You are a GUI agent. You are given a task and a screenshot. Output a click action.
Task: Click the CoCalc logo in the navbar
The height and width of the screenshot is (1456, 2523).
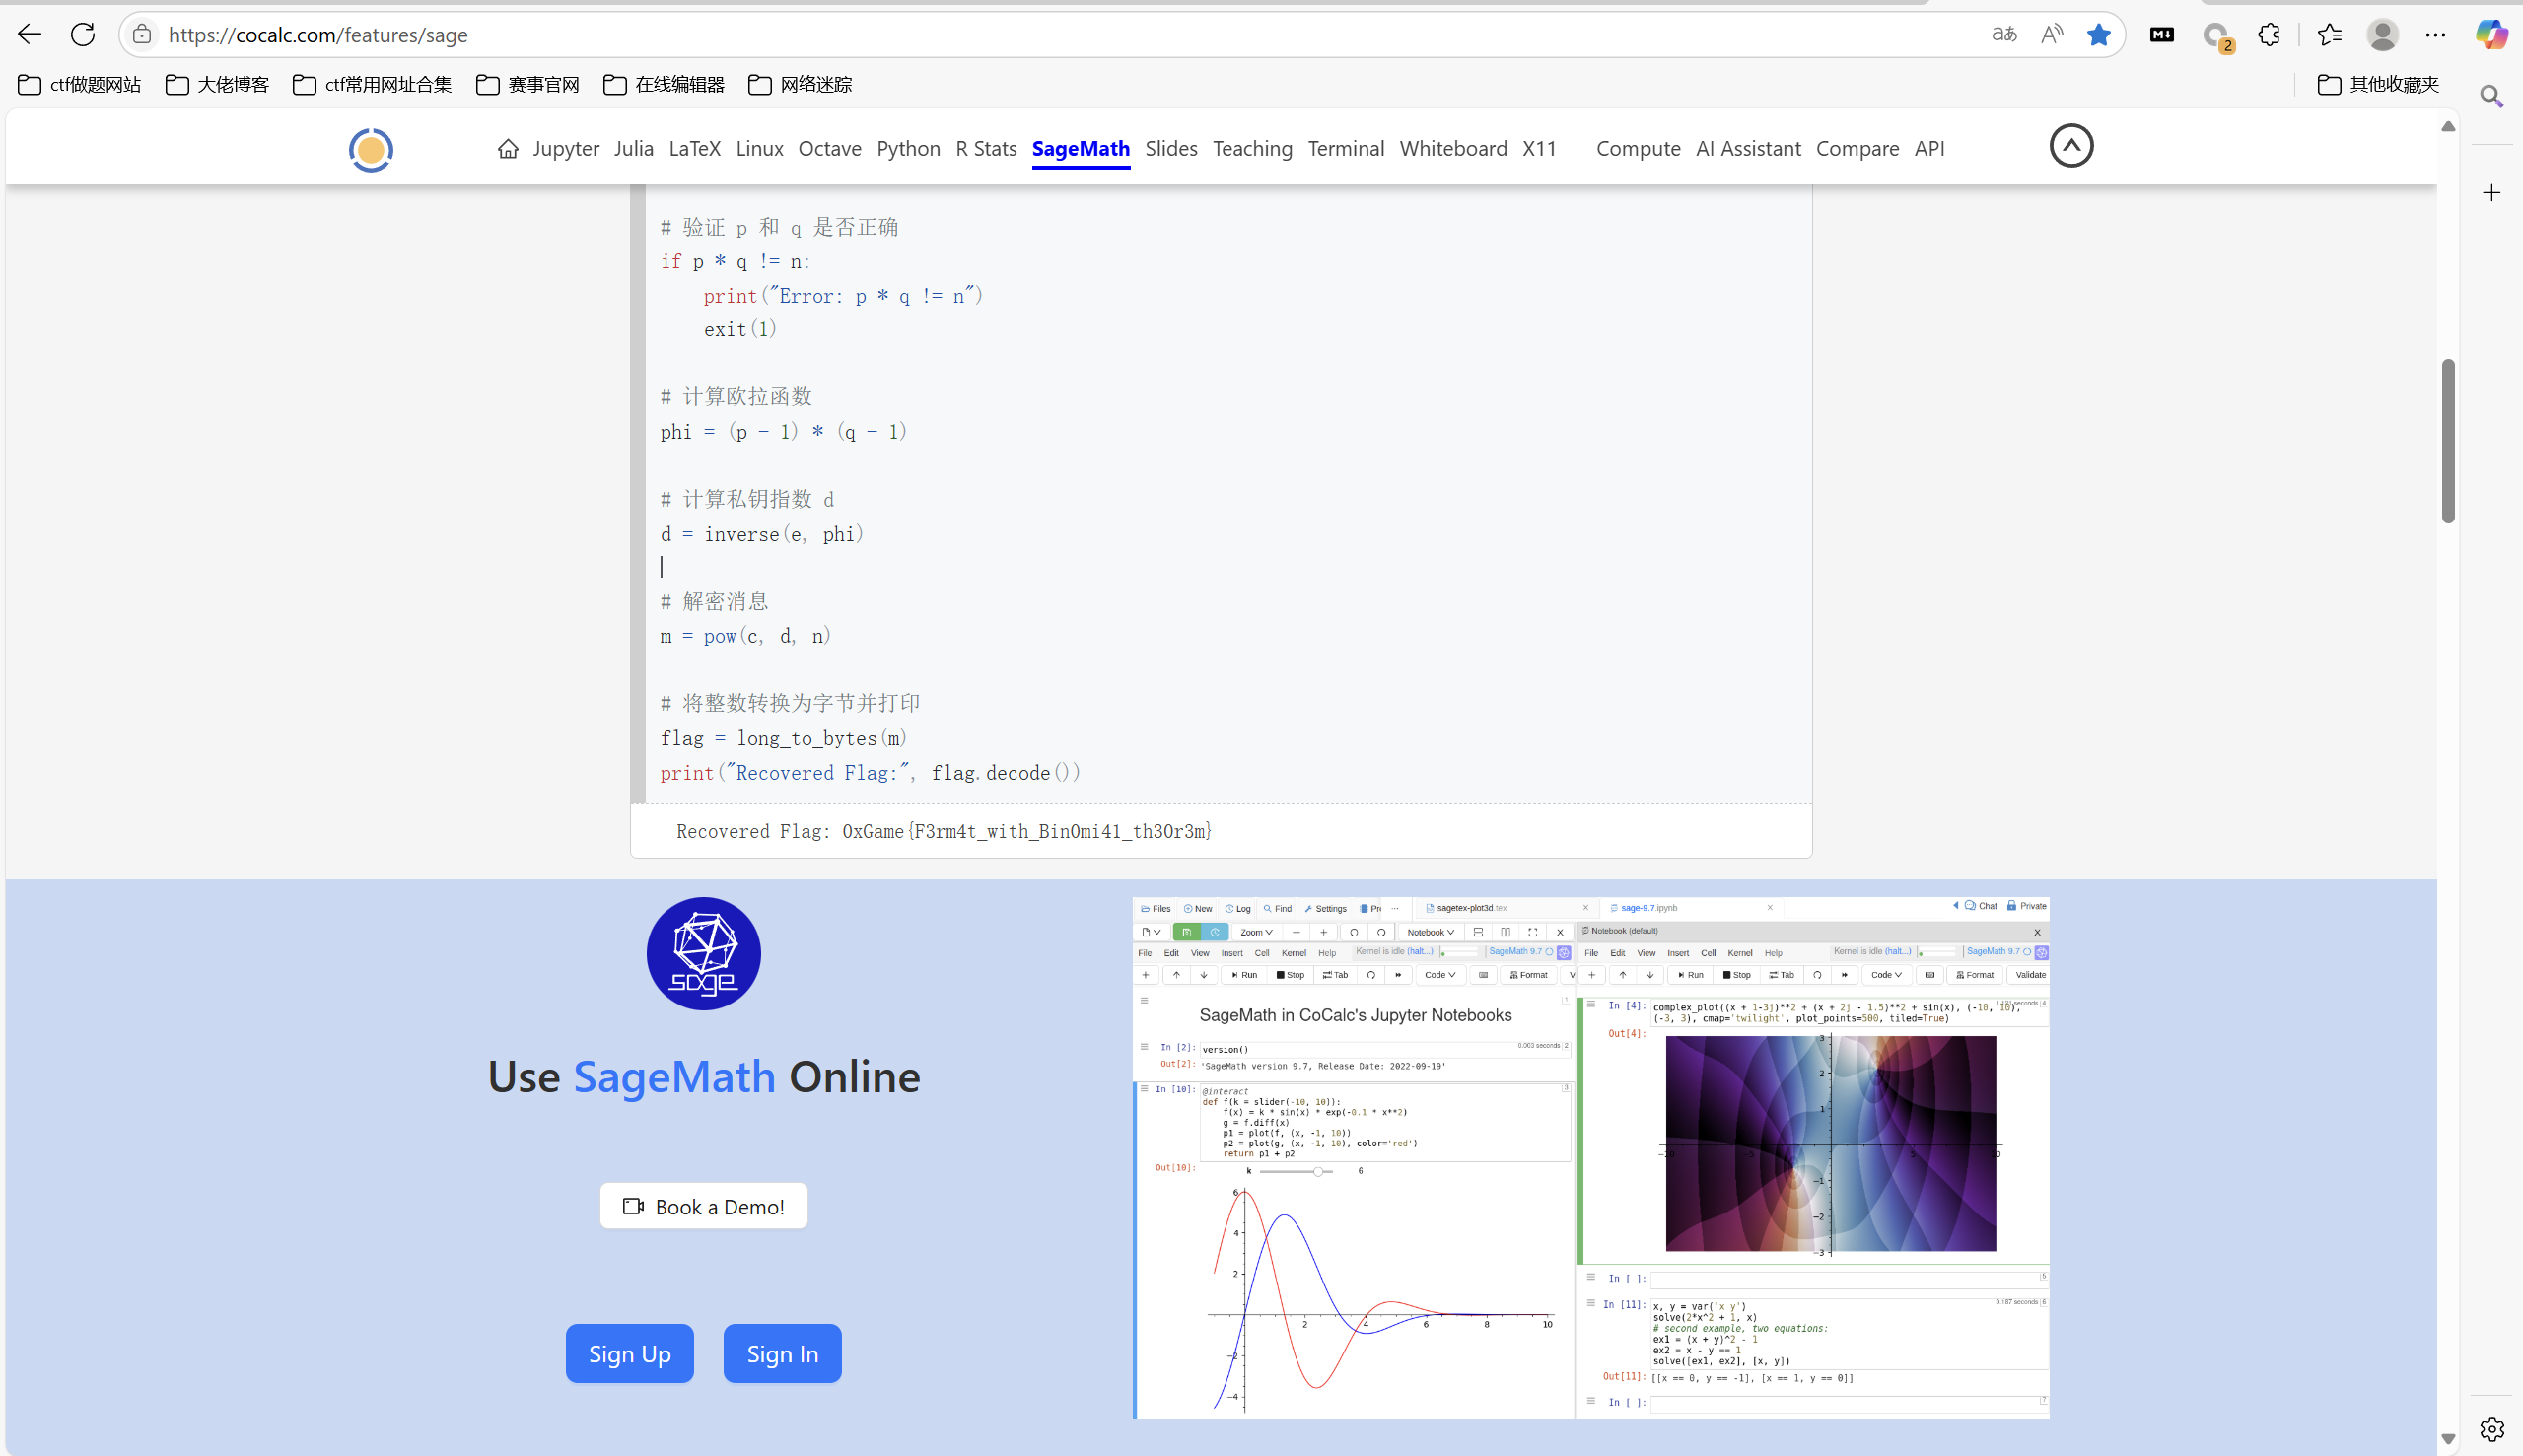pos(370,149)
